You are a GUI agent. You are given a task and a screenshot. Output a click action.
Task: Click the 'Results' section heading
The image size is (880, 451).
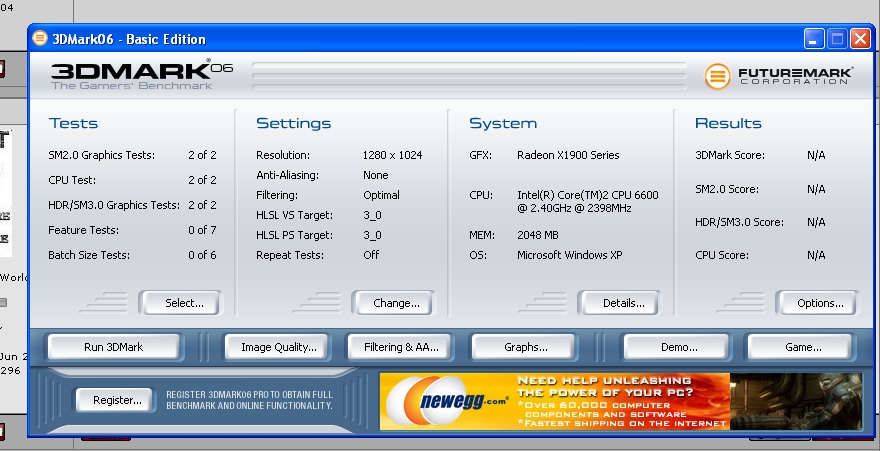(x=728, y=123)
